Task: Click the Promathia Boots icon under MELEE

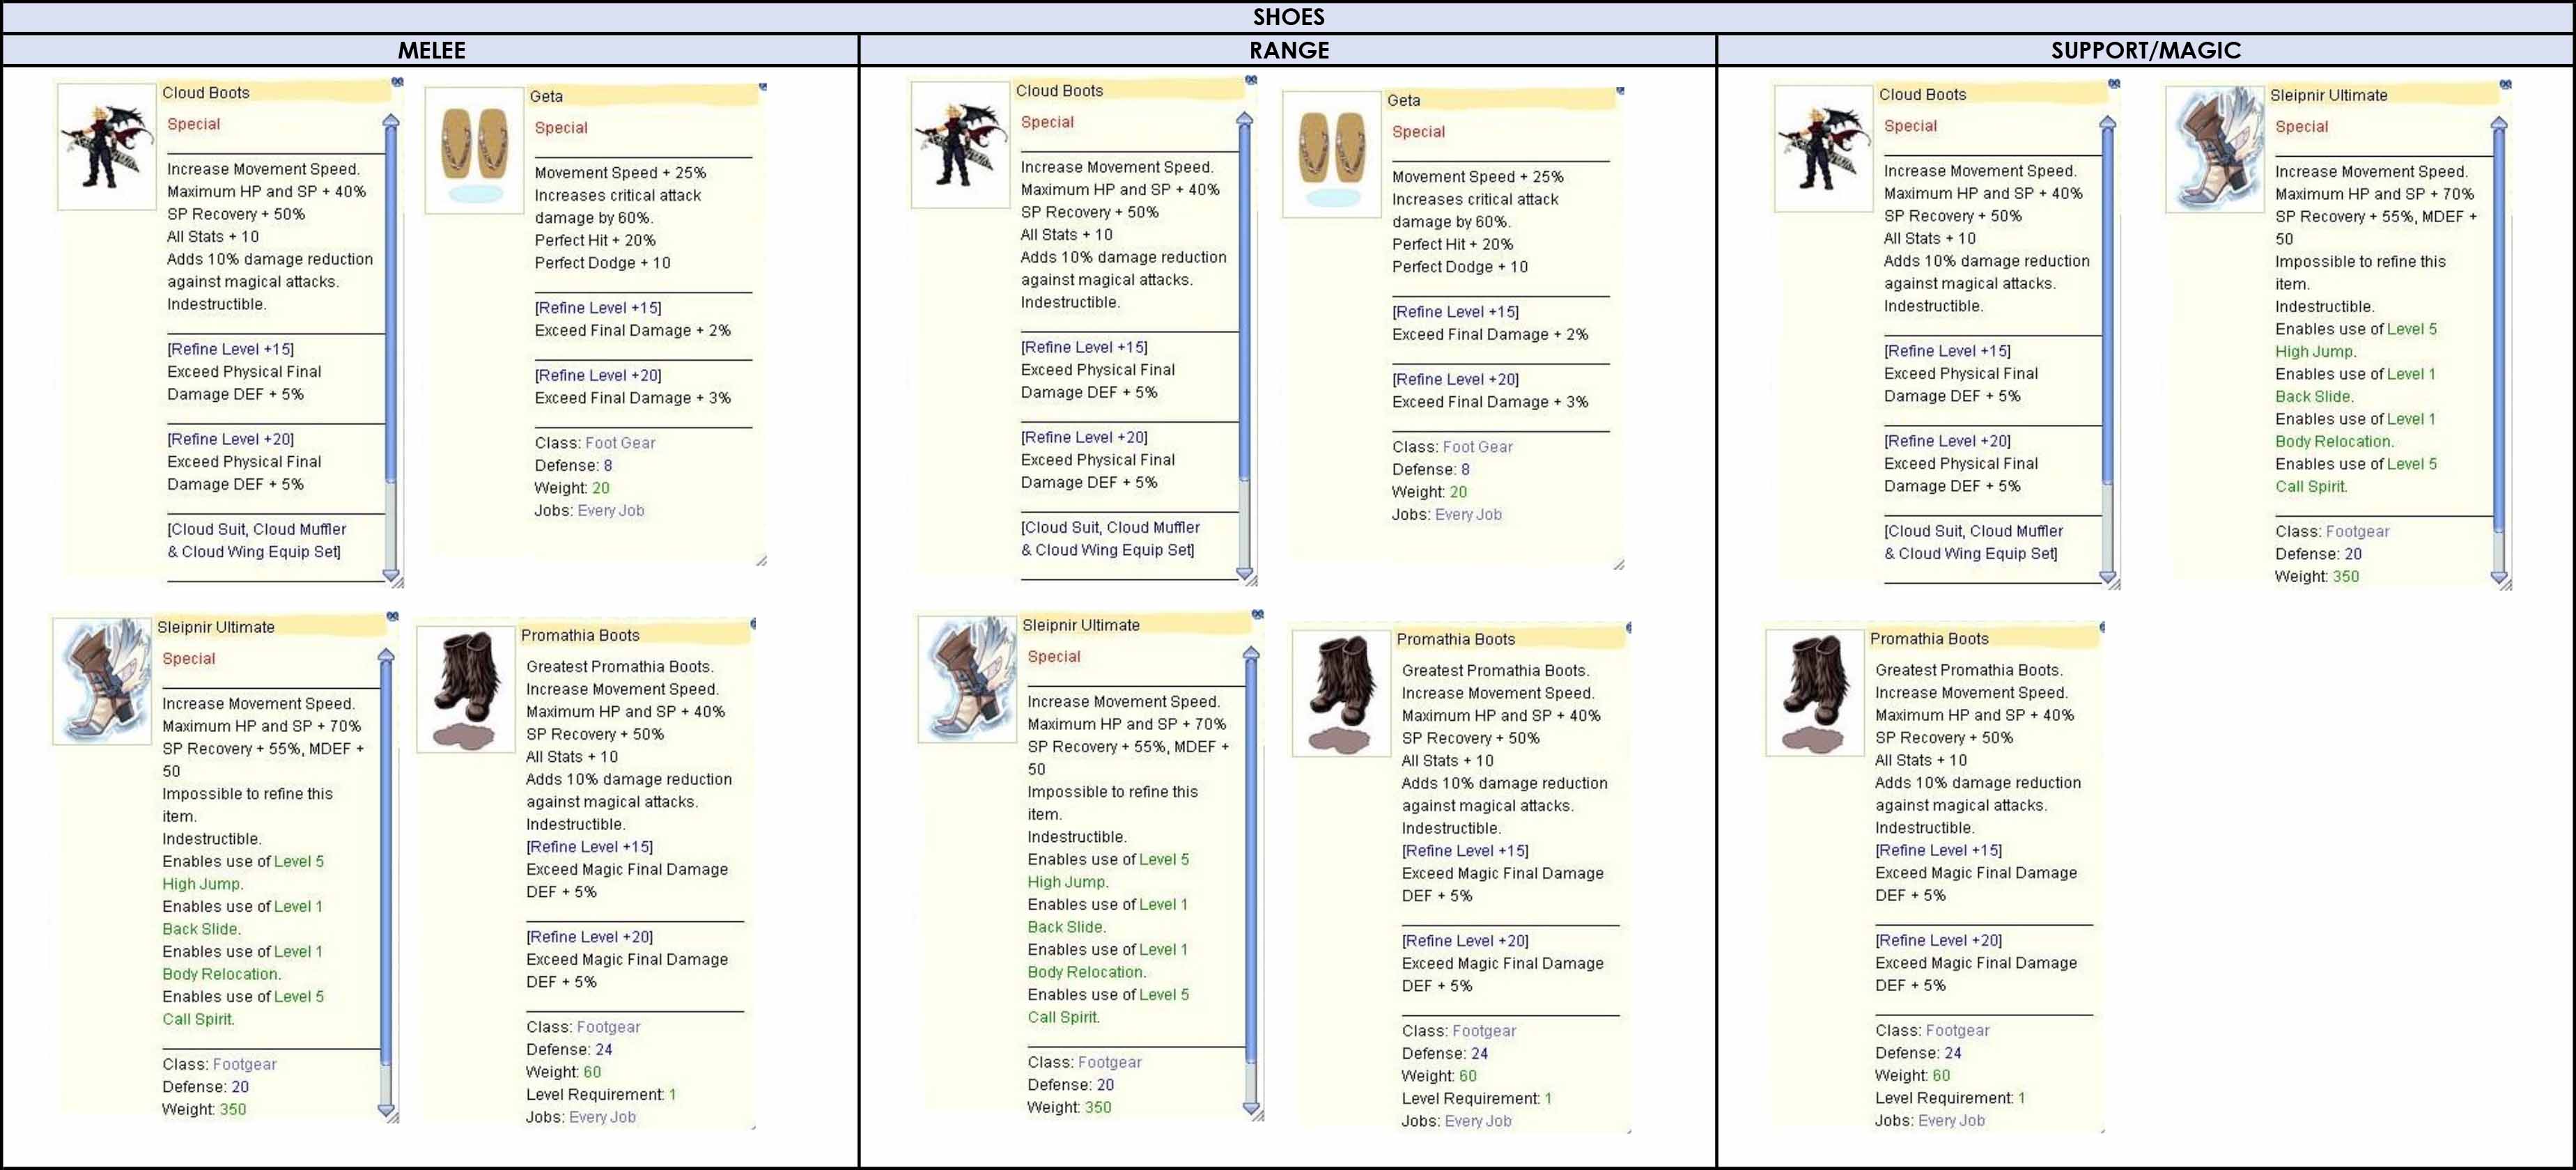Action: [x=466, y=689]
